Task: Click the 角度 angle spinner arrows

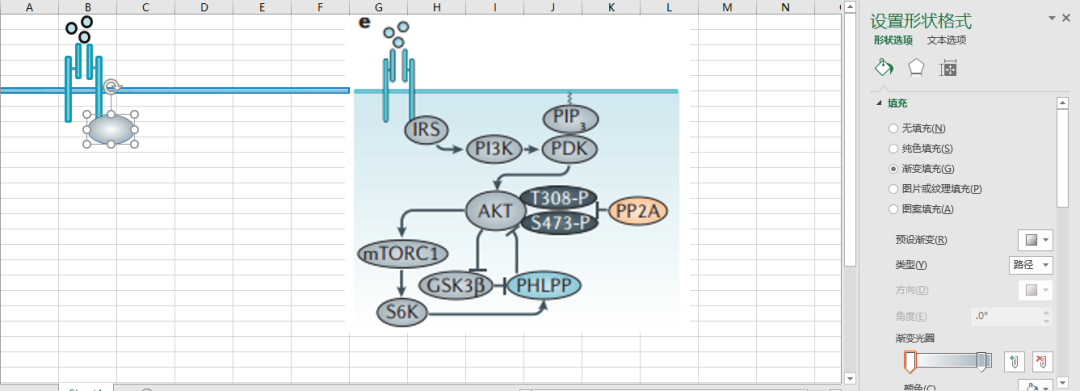Action: point(1046,316)
